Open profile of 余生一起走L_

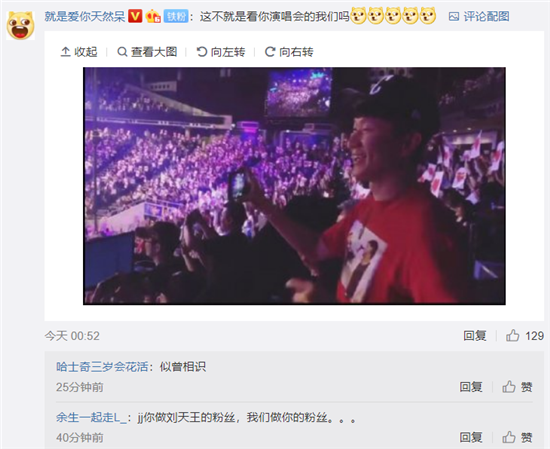91,417
